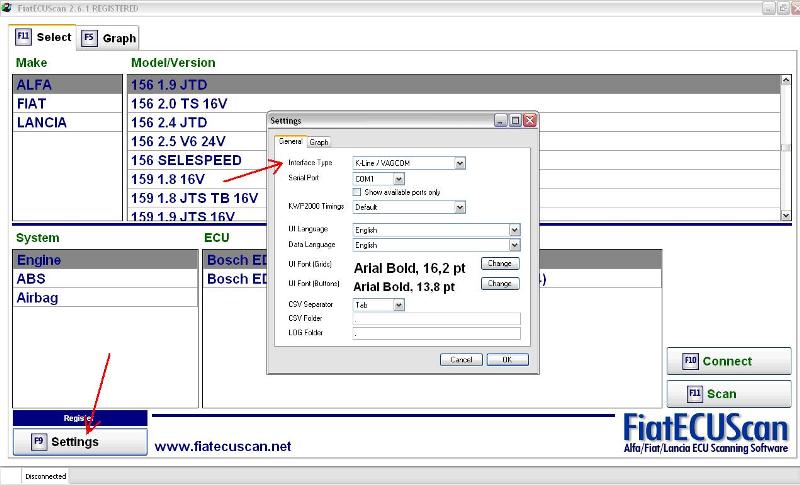
Task: Open Settings with the F9 button
Action: pos(80,442)
